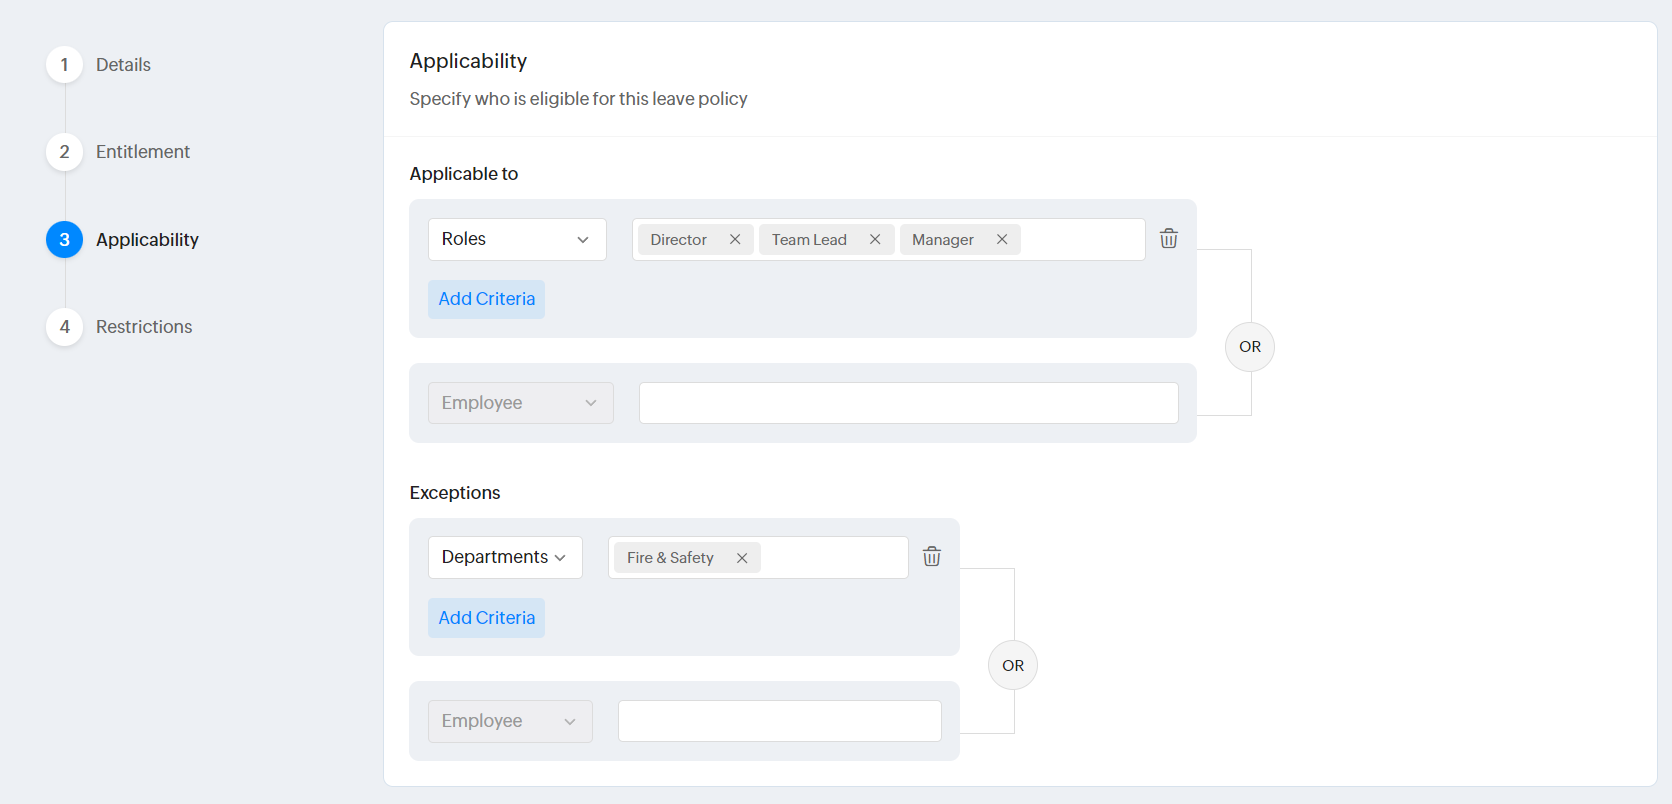Click the employee field under Exceptions

click(779, 721)
